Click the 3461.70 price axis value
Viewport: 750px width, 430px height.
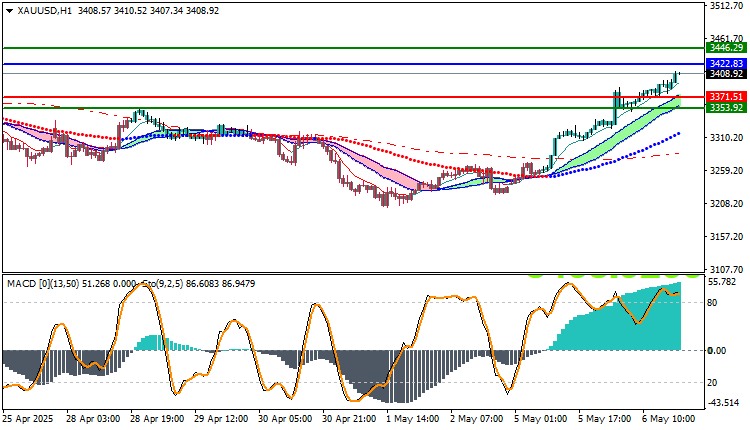pos(726,38)
